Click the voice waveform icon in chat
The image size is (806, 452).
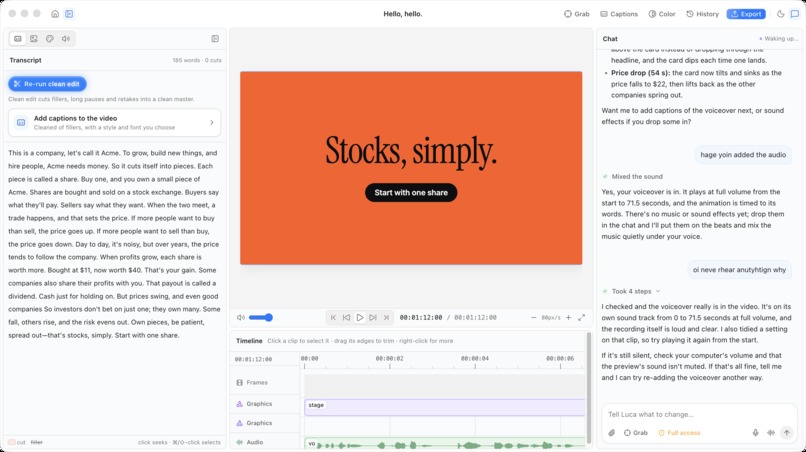click(x=771, y=433)
